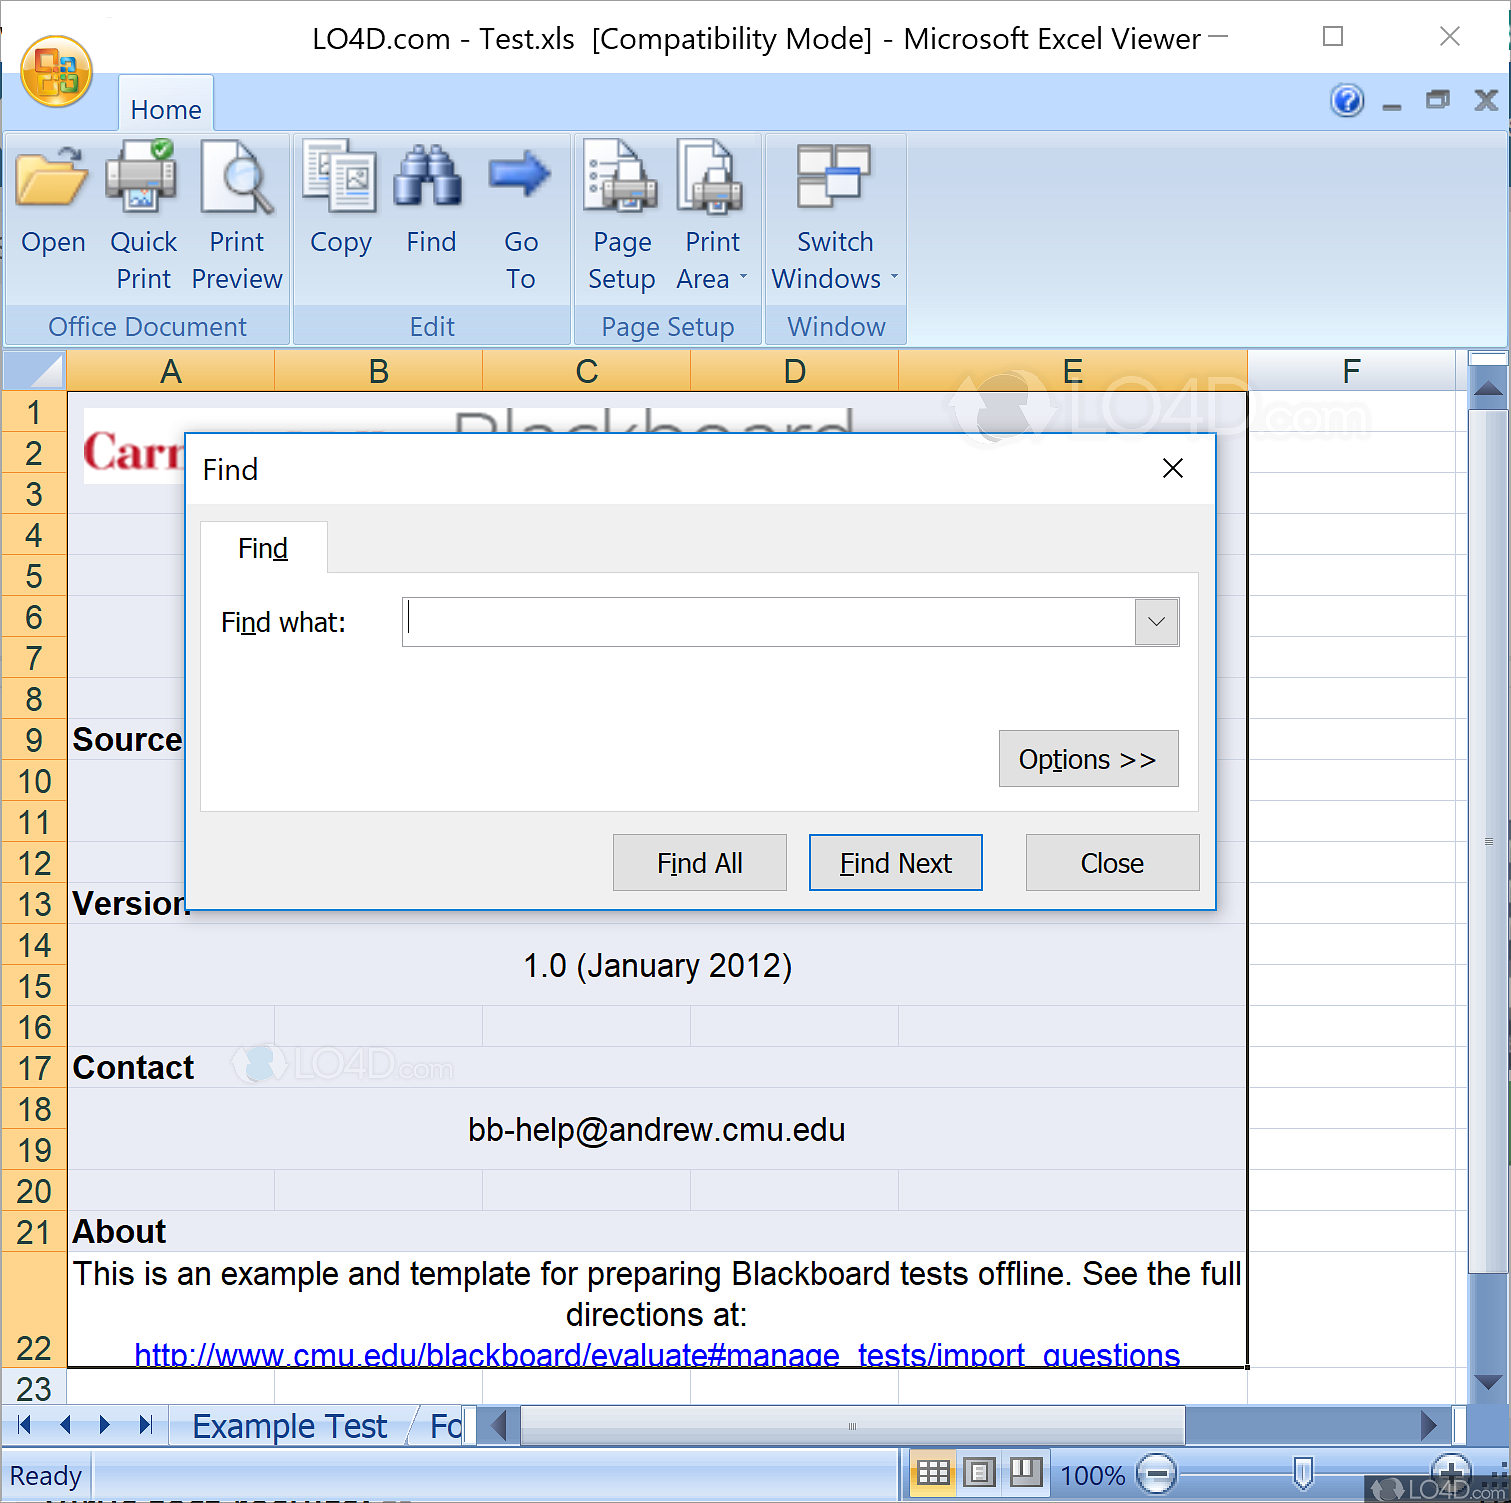This screenshot has height=1503, width=1511.
Task: Open Page Setup from the ribbon
Action: pyautogui.click(x=621, y=178)
